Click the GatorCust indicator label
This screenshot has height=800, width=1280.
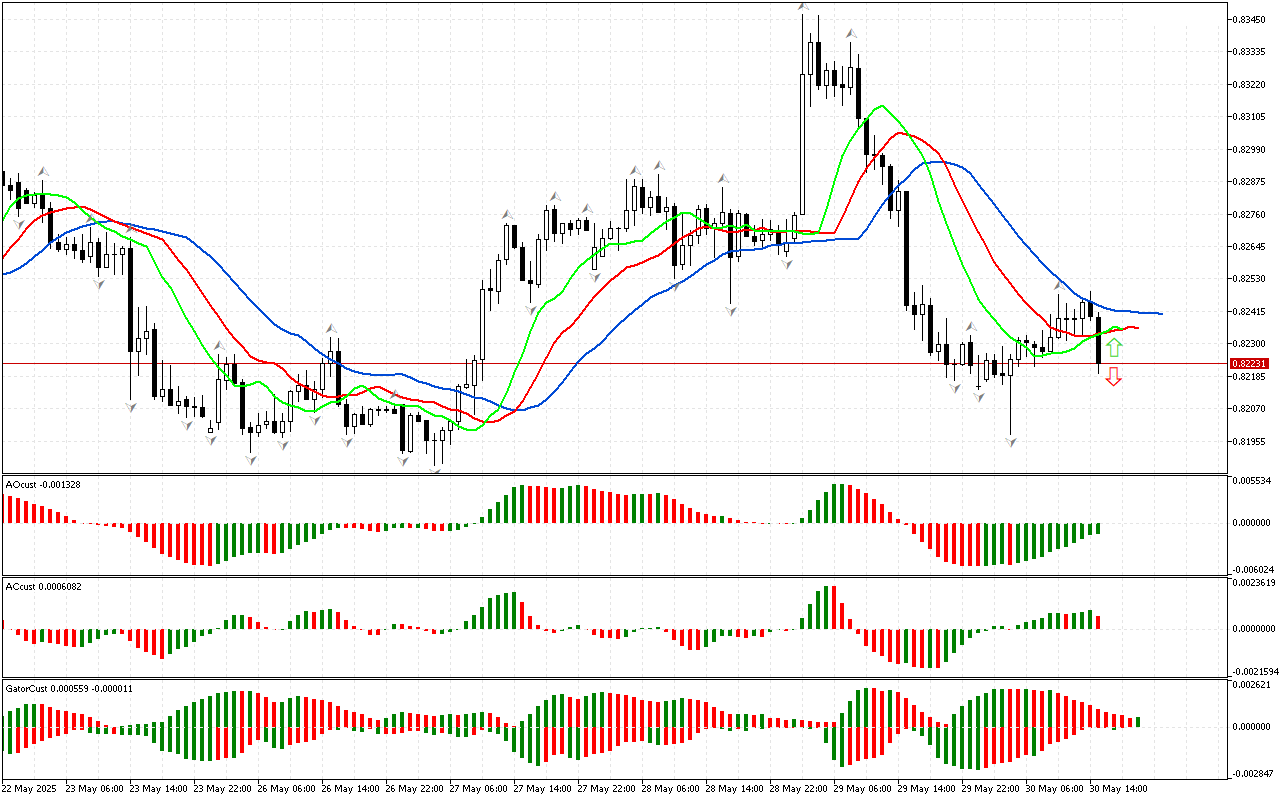coord(69,689)
